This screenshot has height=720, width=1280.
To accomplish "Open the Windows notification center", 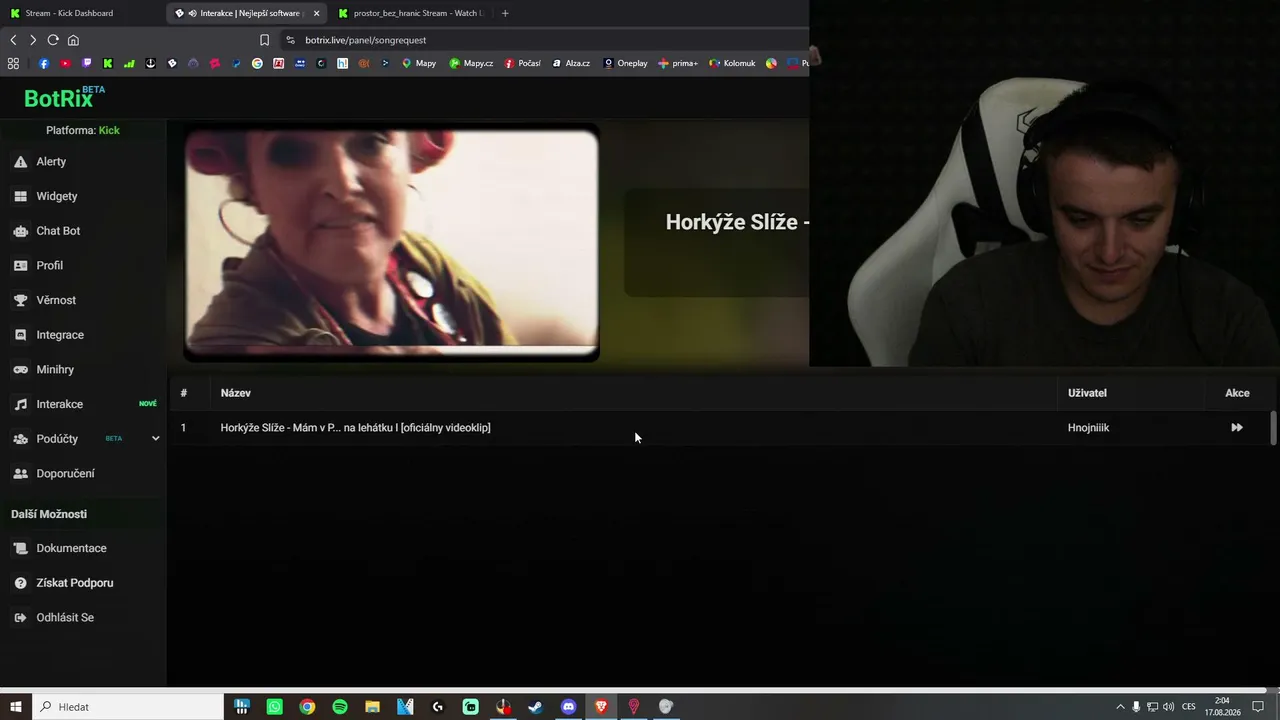I will (x=1258, y=707).
